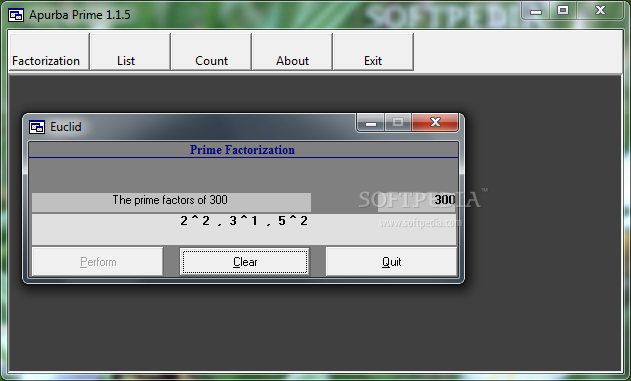Click the 'Apurba Prime 1.1.5' title text

pos(80,15)
